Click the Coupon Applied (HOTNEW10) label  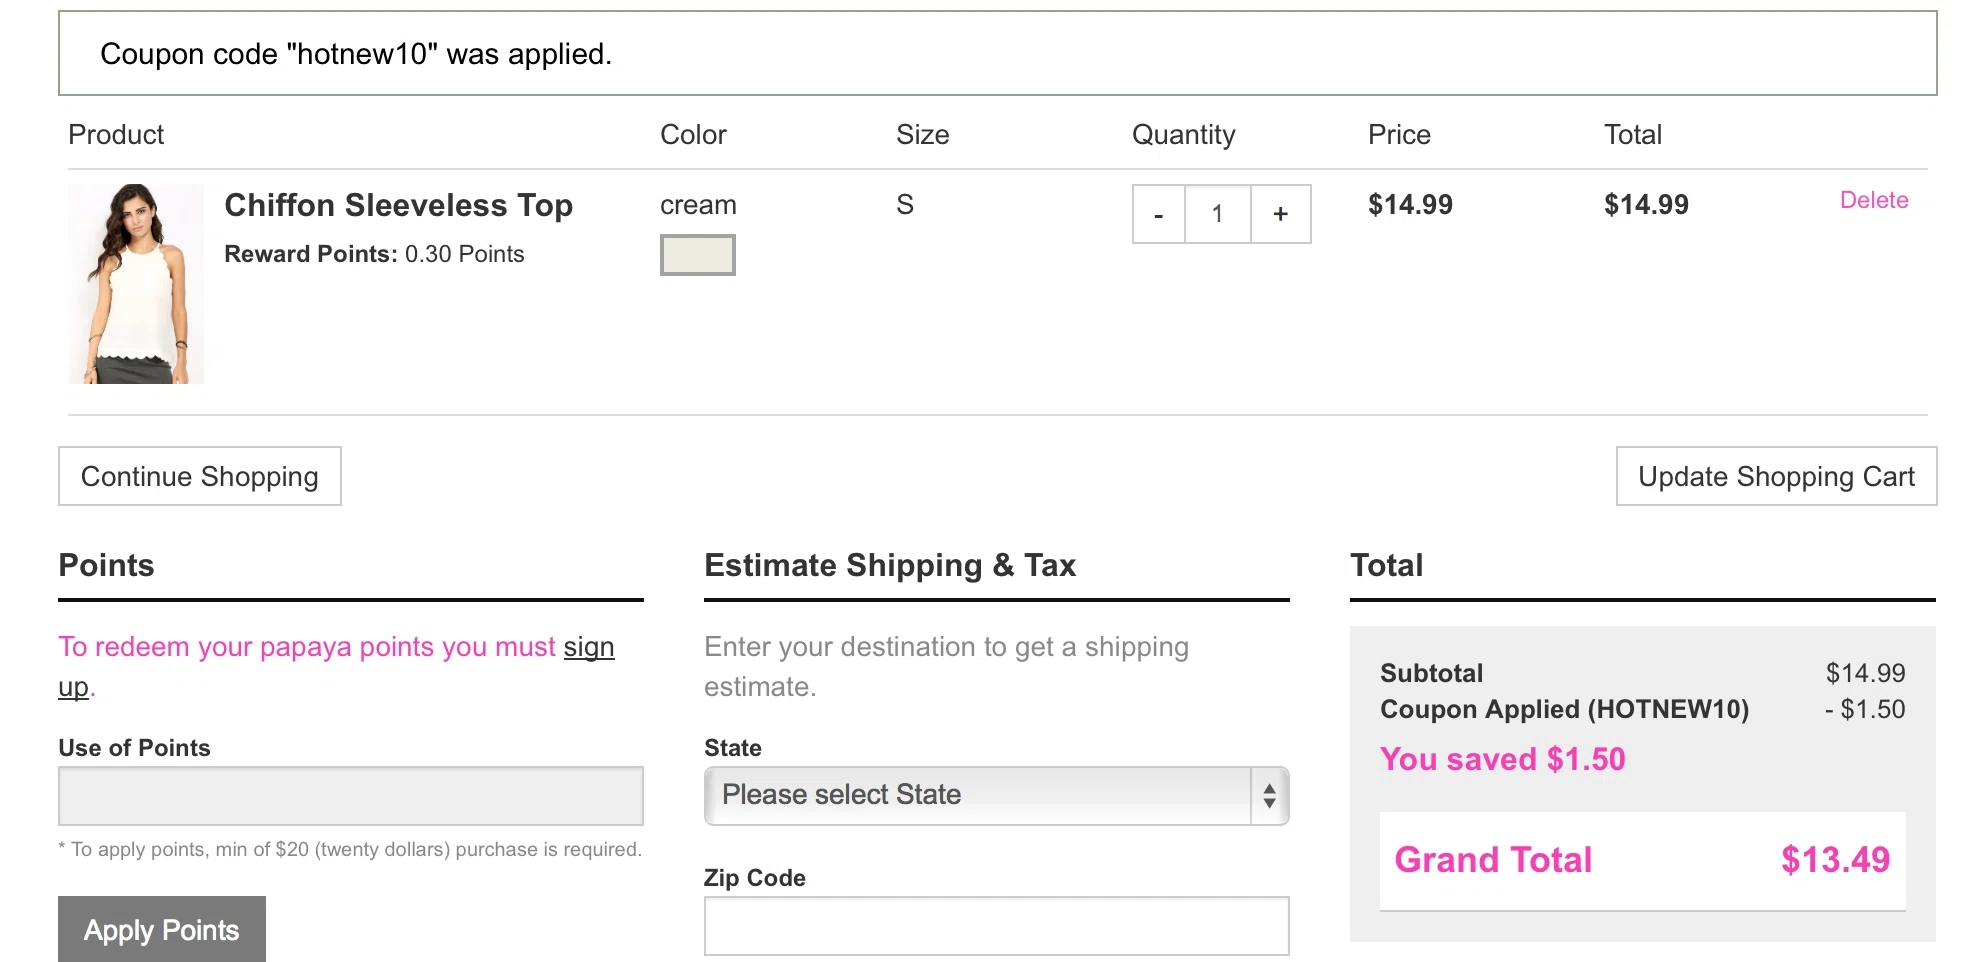click(x=1565, y=709)
